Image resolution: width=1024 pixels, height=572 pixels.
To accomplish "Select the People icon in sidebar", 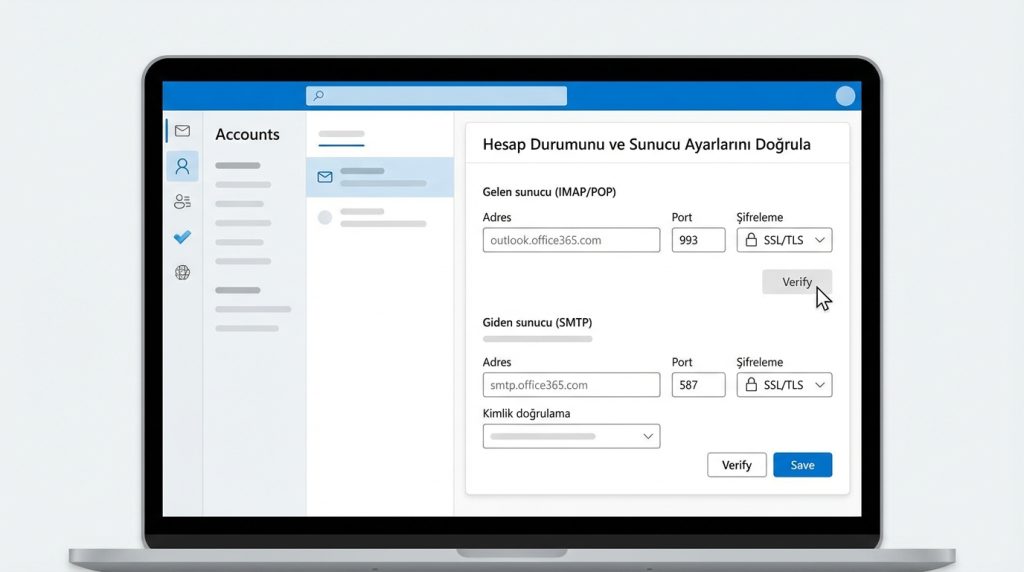I will point(182,166).
